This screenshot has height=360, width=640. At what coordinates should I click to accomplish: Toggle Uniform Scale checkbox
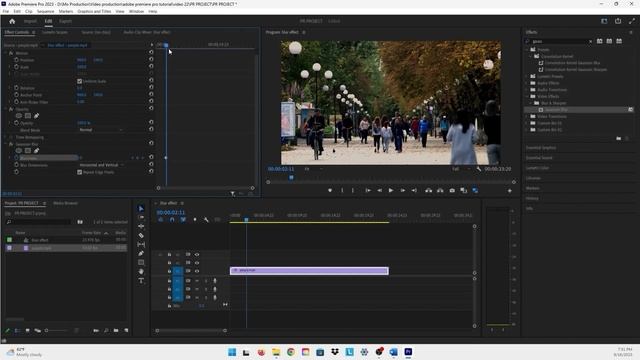coord(80,81)
